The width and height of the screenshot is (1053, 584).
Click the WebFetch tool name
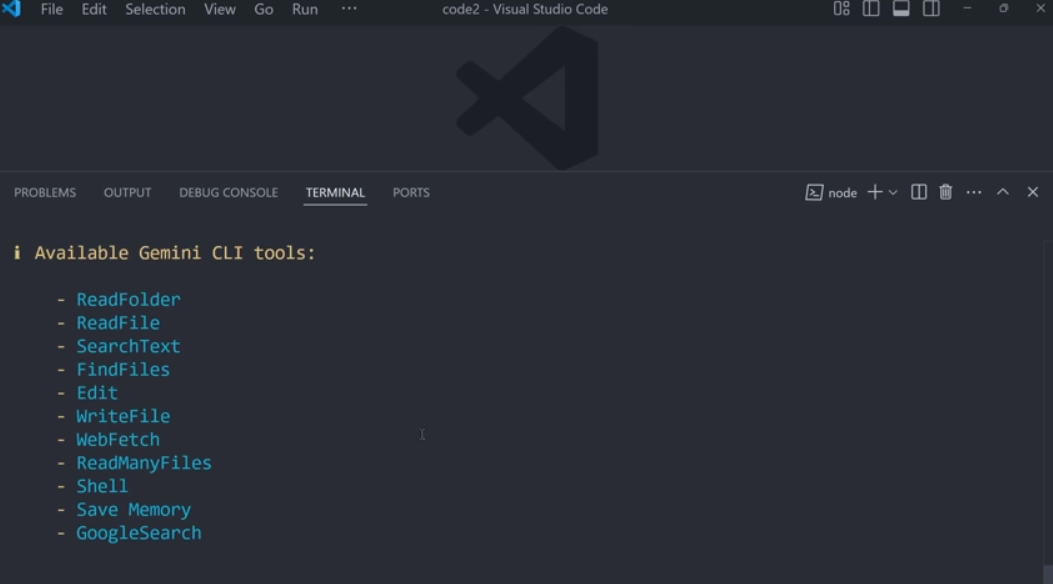click(118, 440)
